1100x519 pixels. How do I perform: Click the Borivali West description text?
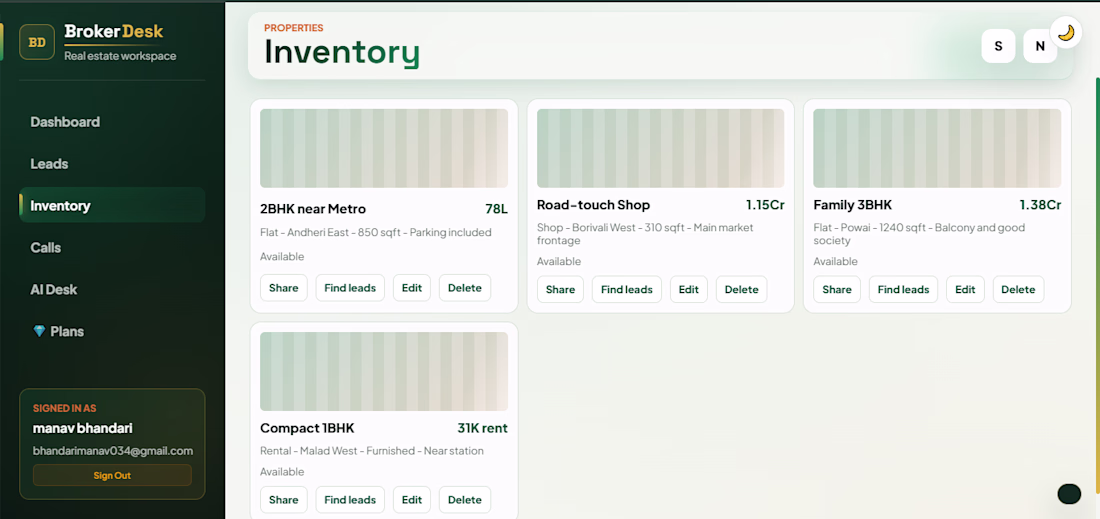tap(645, 234)
